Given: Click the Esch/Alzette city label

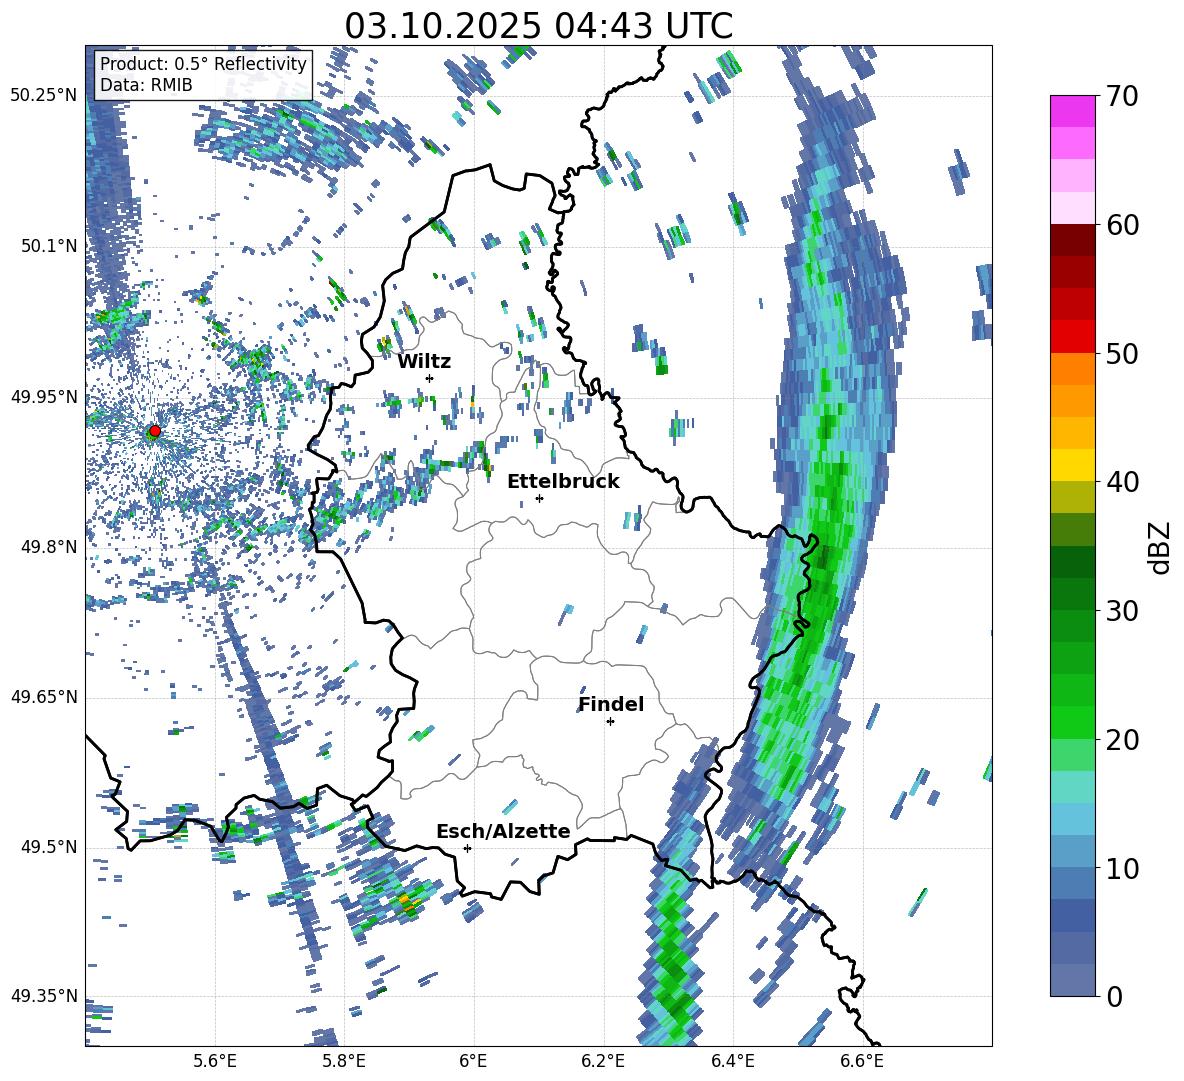Looking at the screenshot, I should pyautogui.click(x=503, y=831).
